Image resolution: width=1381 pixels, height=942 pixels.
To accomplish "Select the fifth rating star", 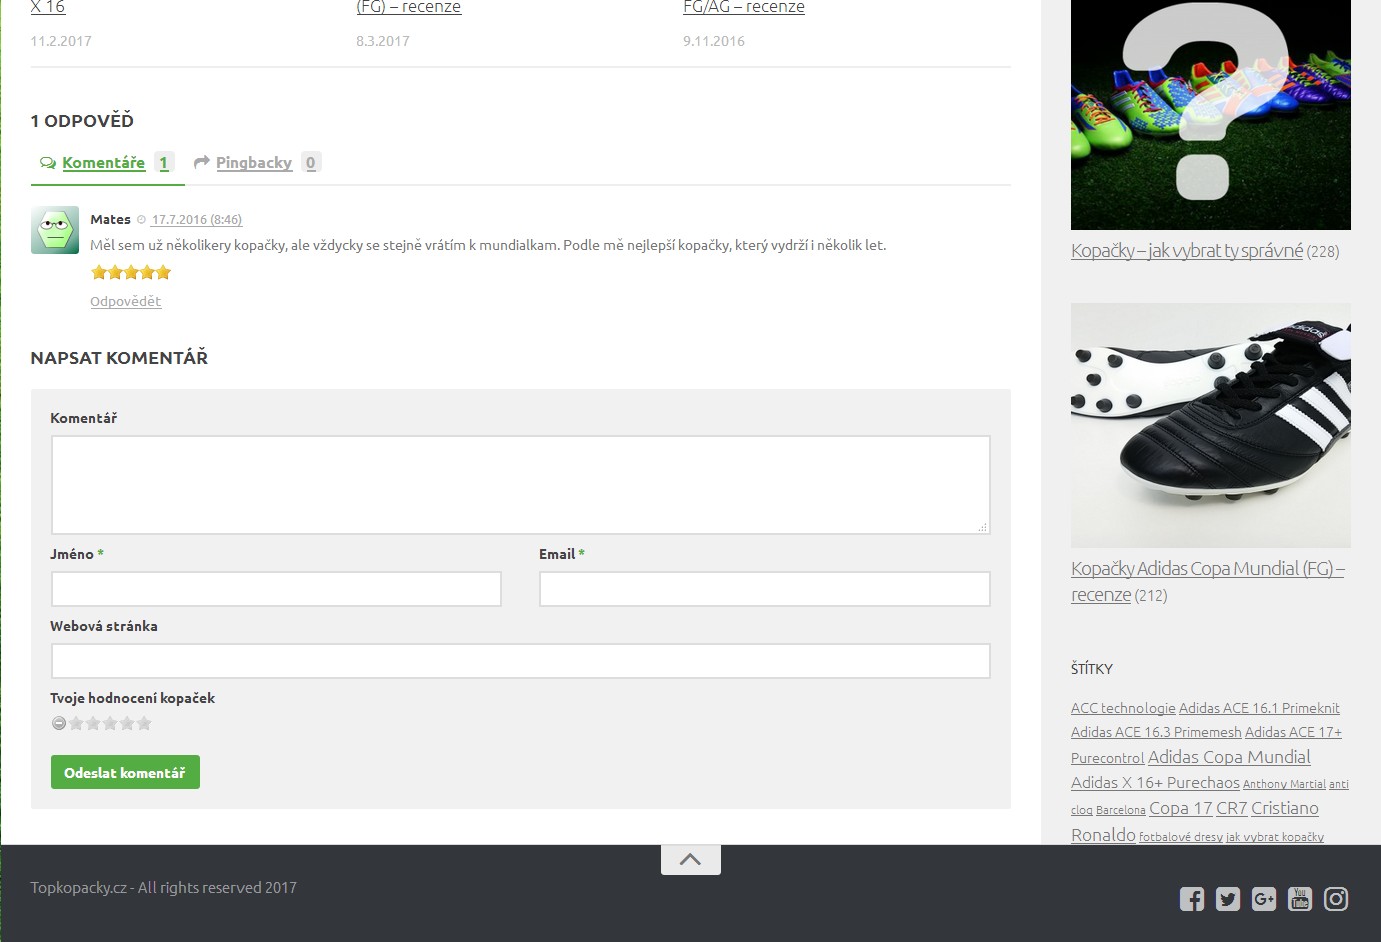I will [x=144, y=723].
